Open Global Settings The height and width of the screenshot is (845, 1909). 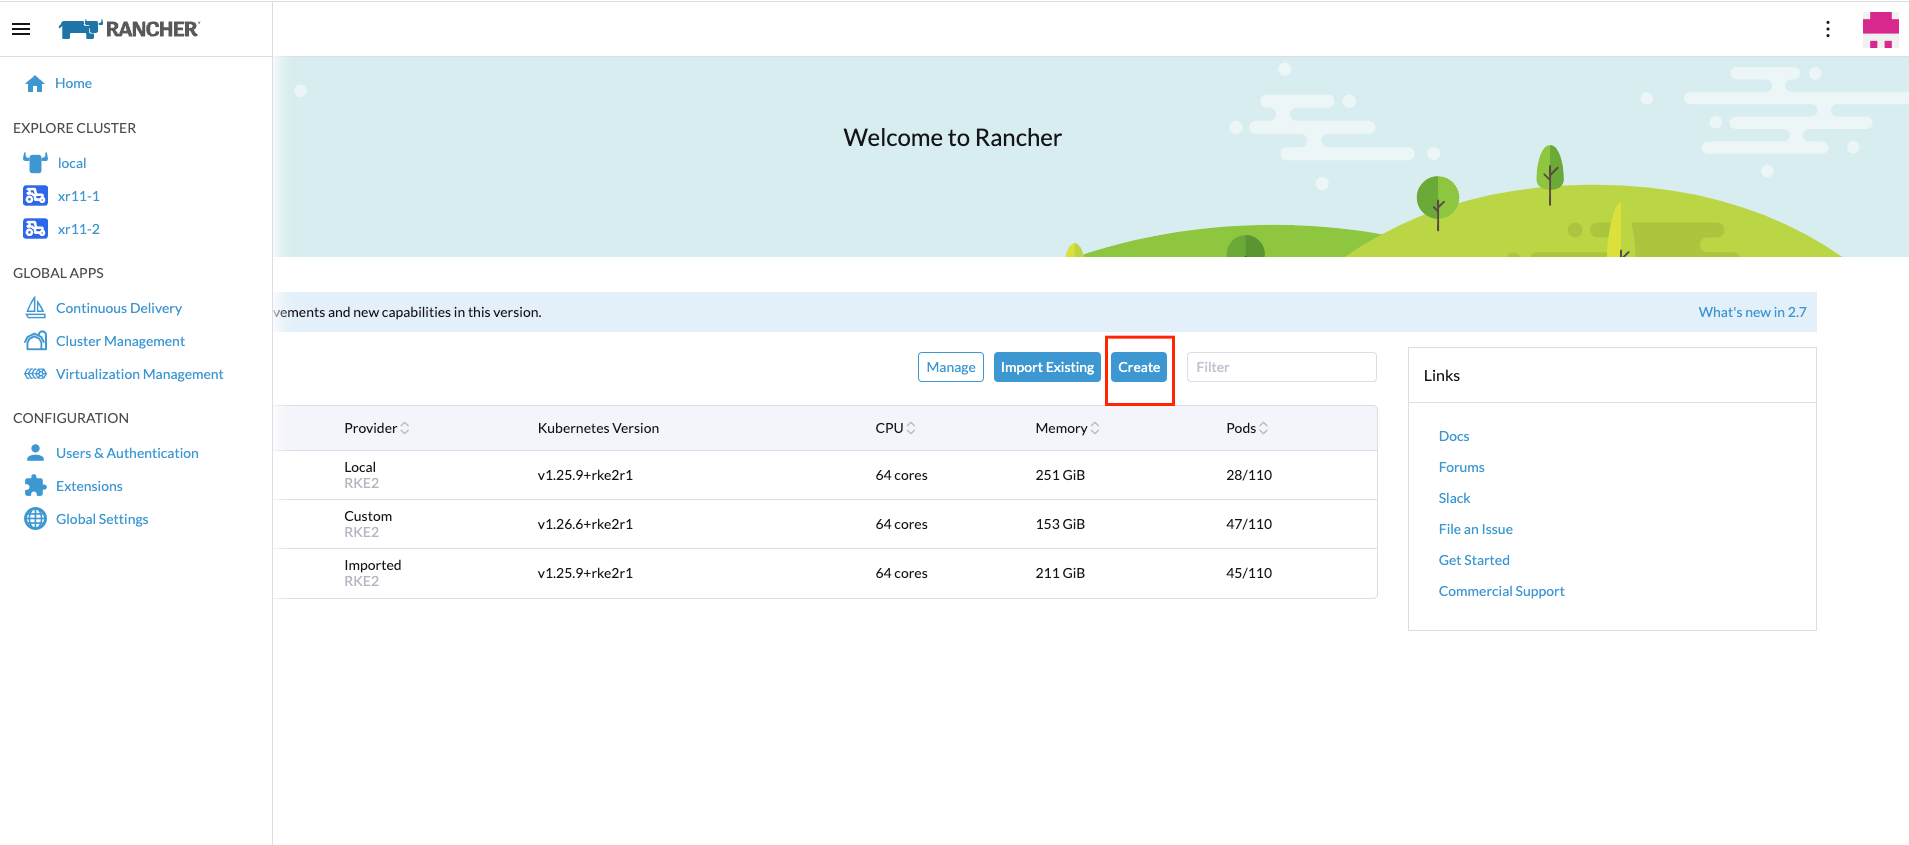102,519
